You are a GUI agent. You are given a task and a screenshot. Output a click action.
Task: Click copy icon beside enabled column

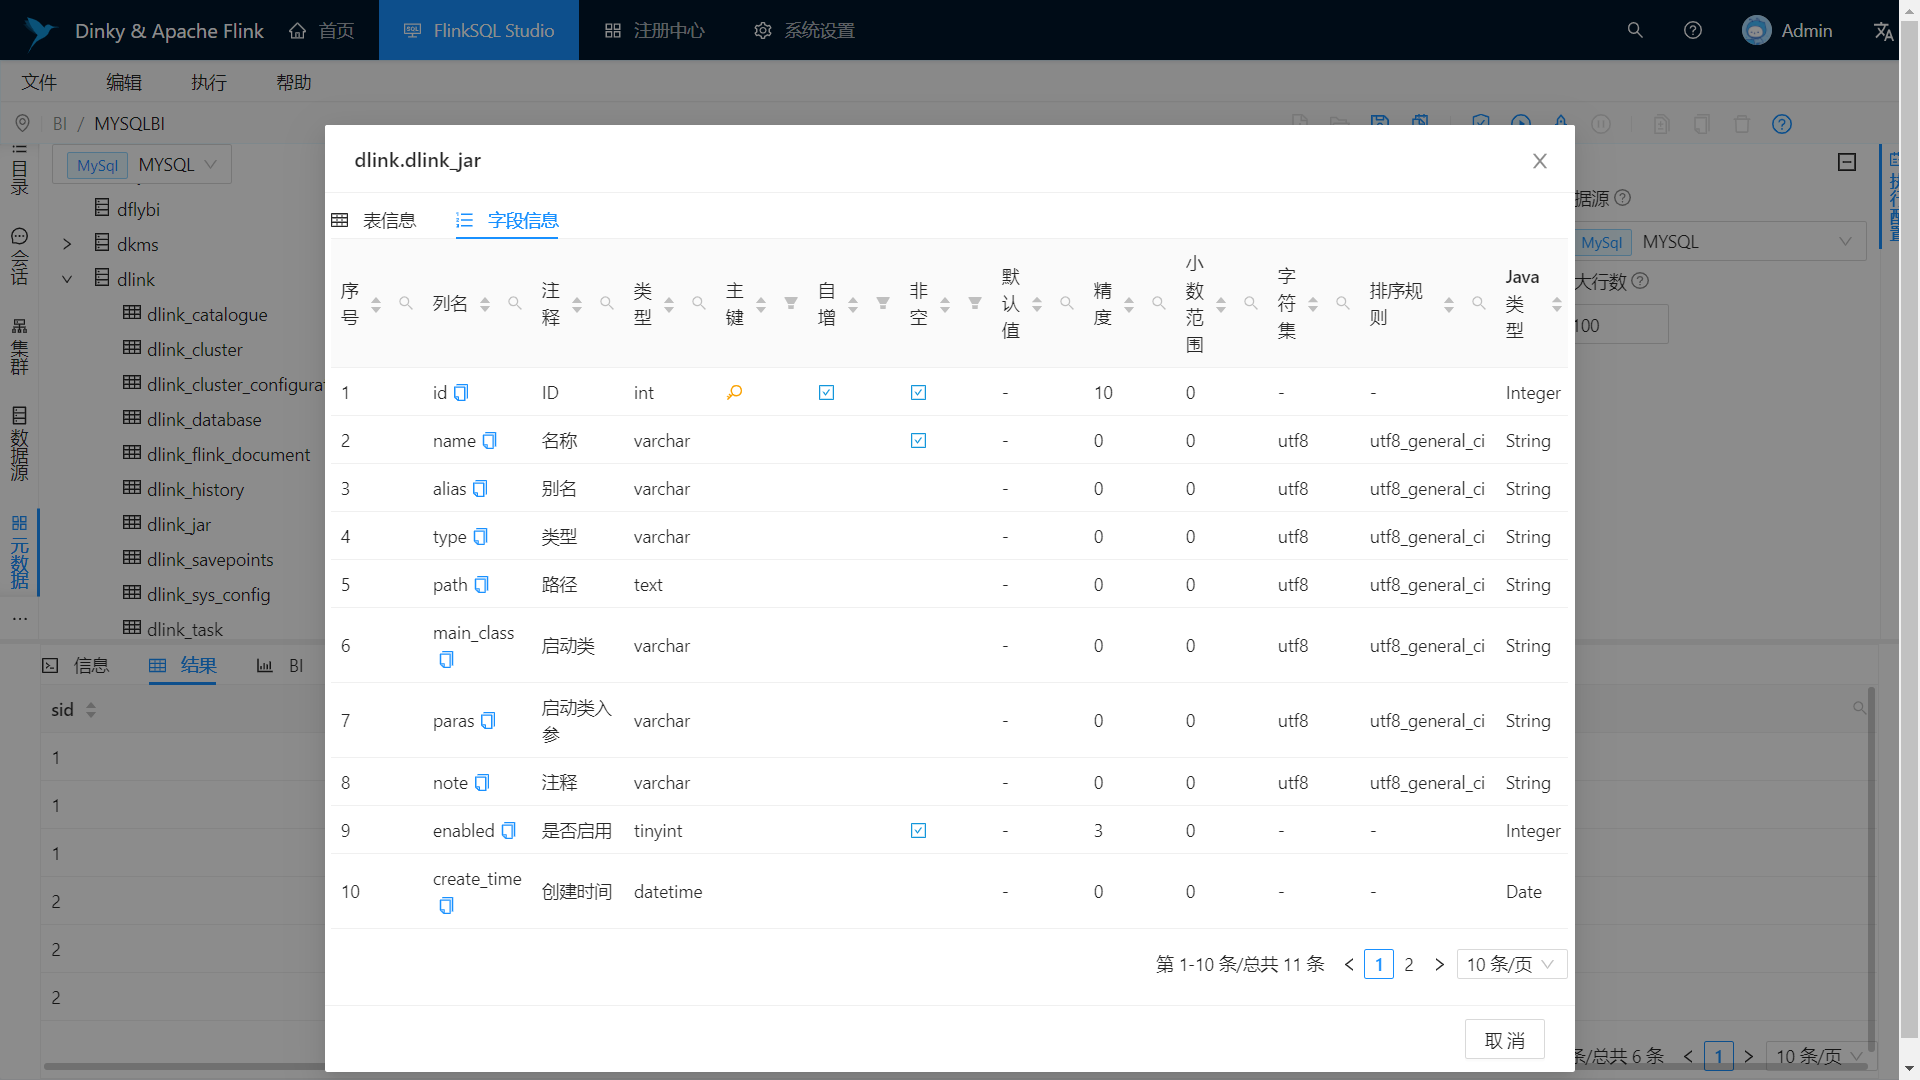click(x=508, y=831)
